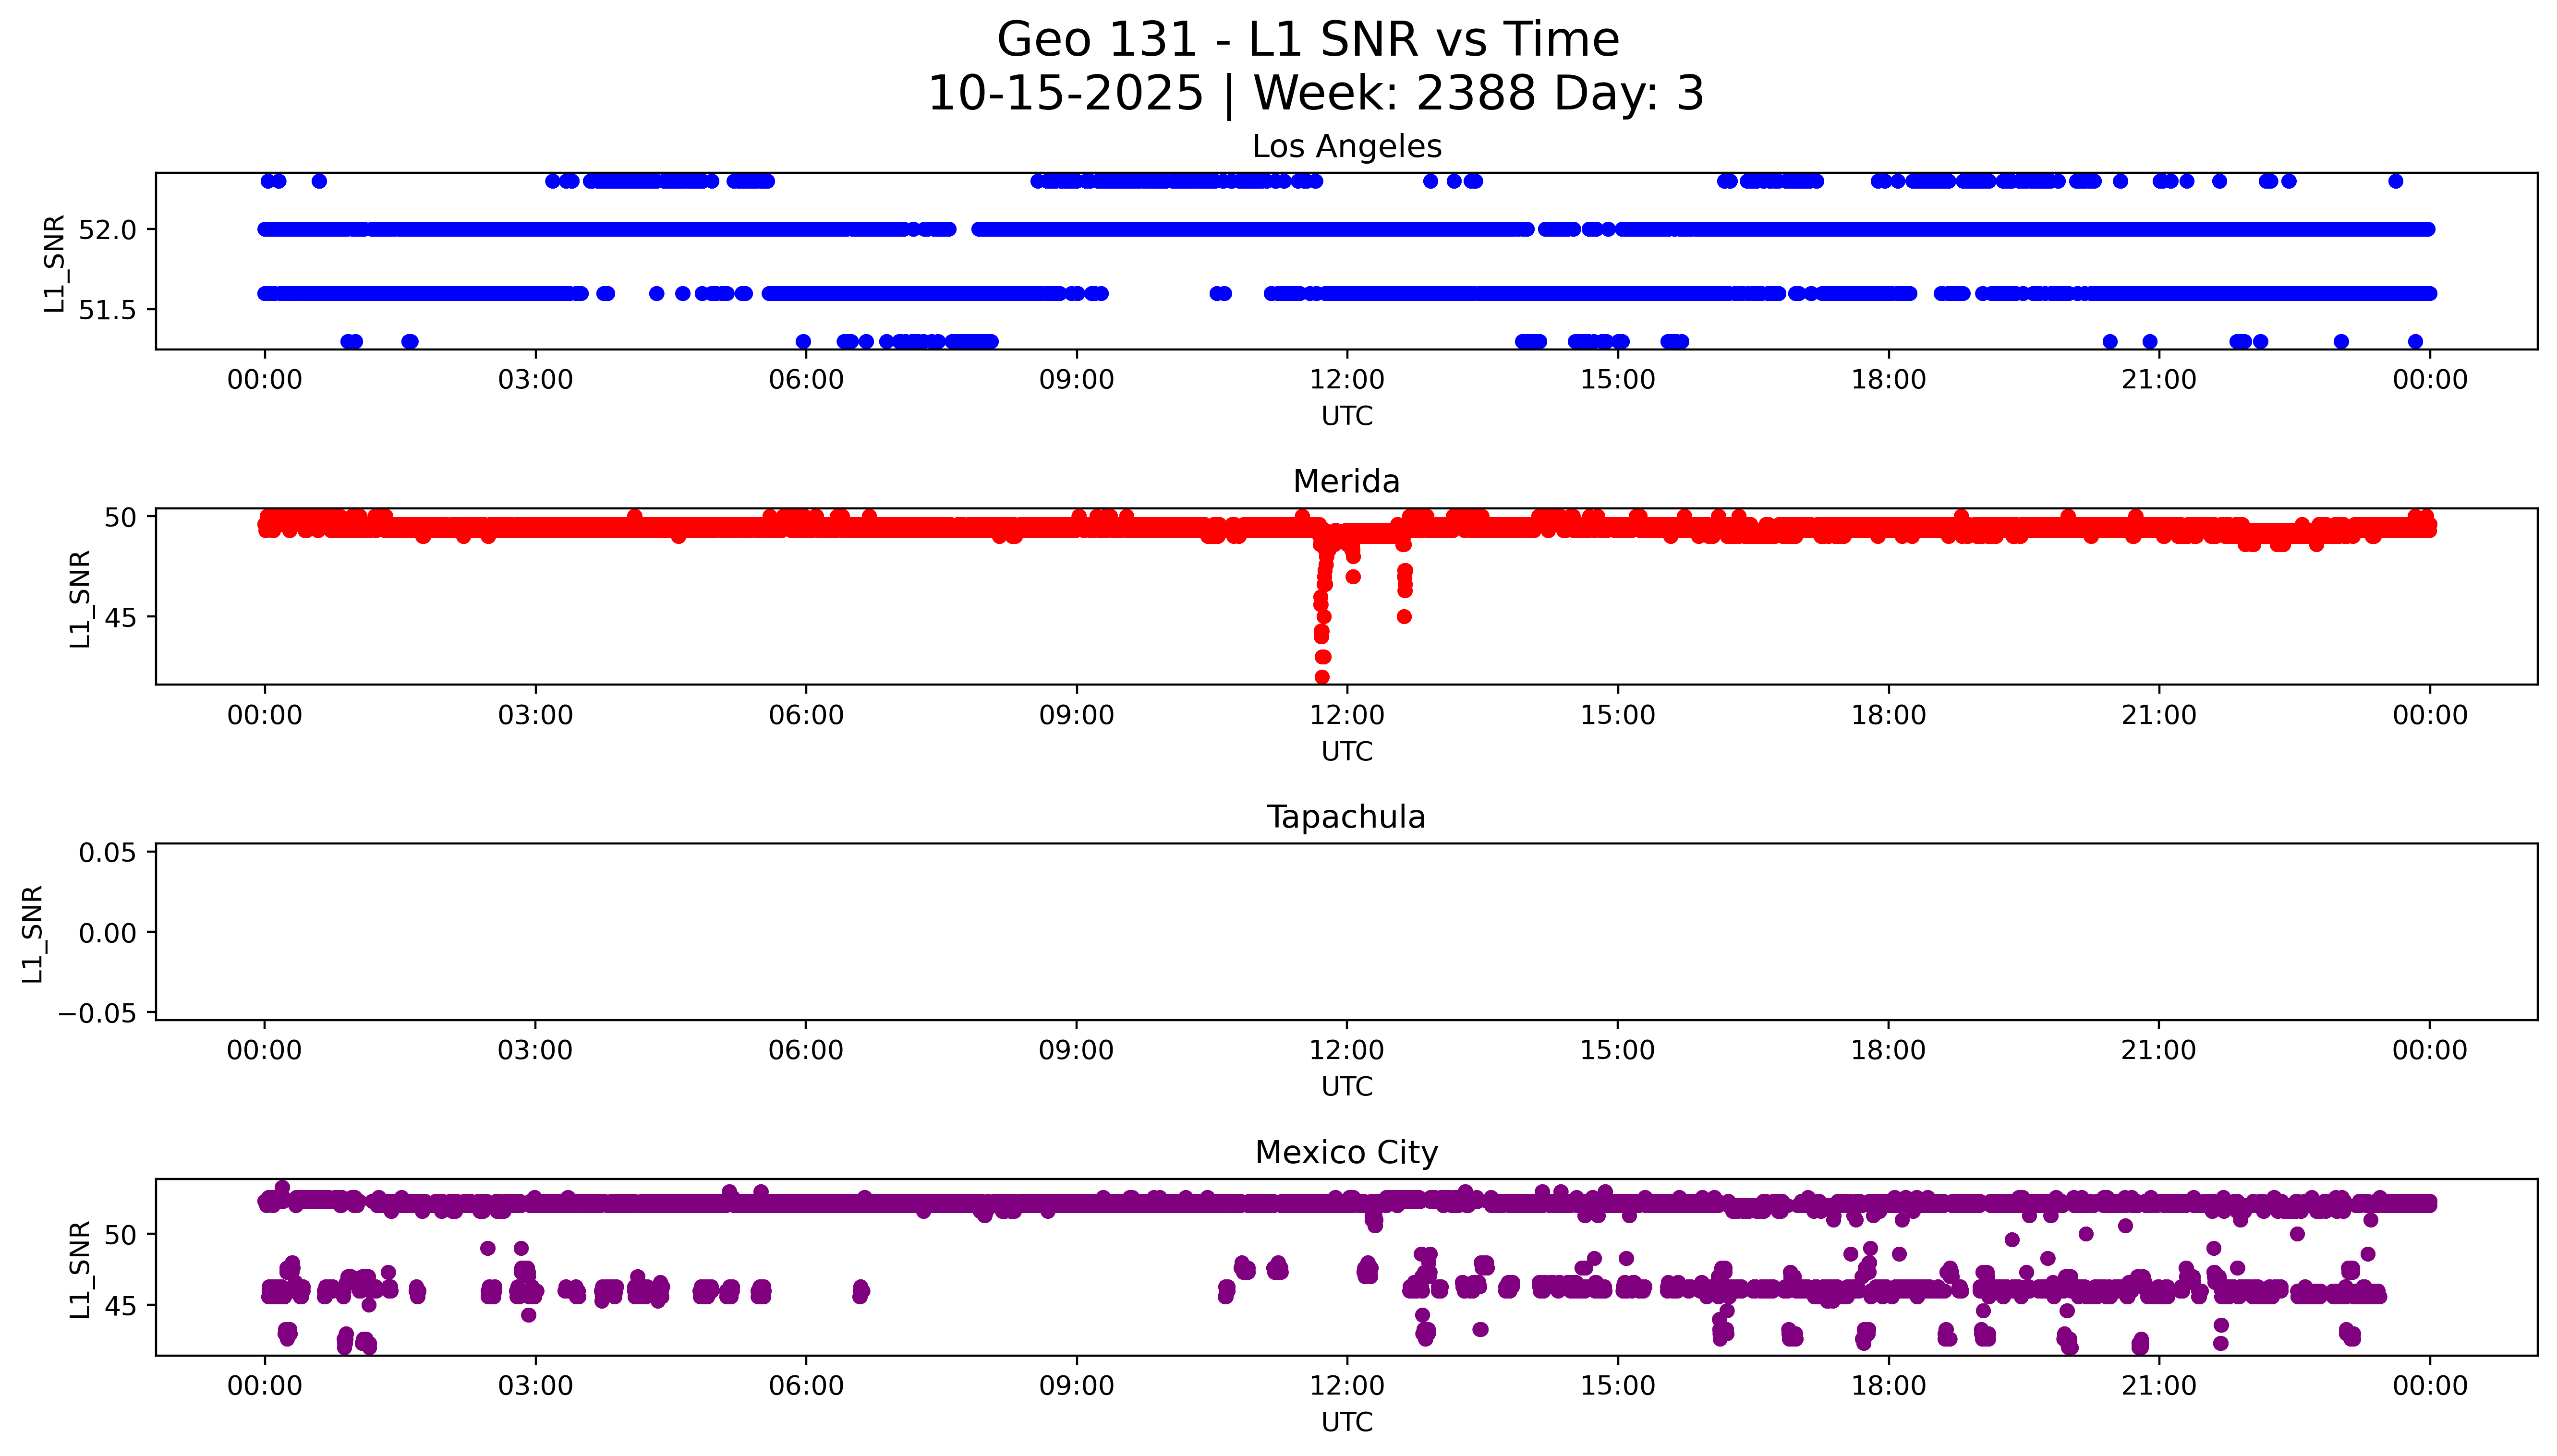
Task: Click the 50 y-axis label on the Mexico City plot
Action: click(120, 1236)
